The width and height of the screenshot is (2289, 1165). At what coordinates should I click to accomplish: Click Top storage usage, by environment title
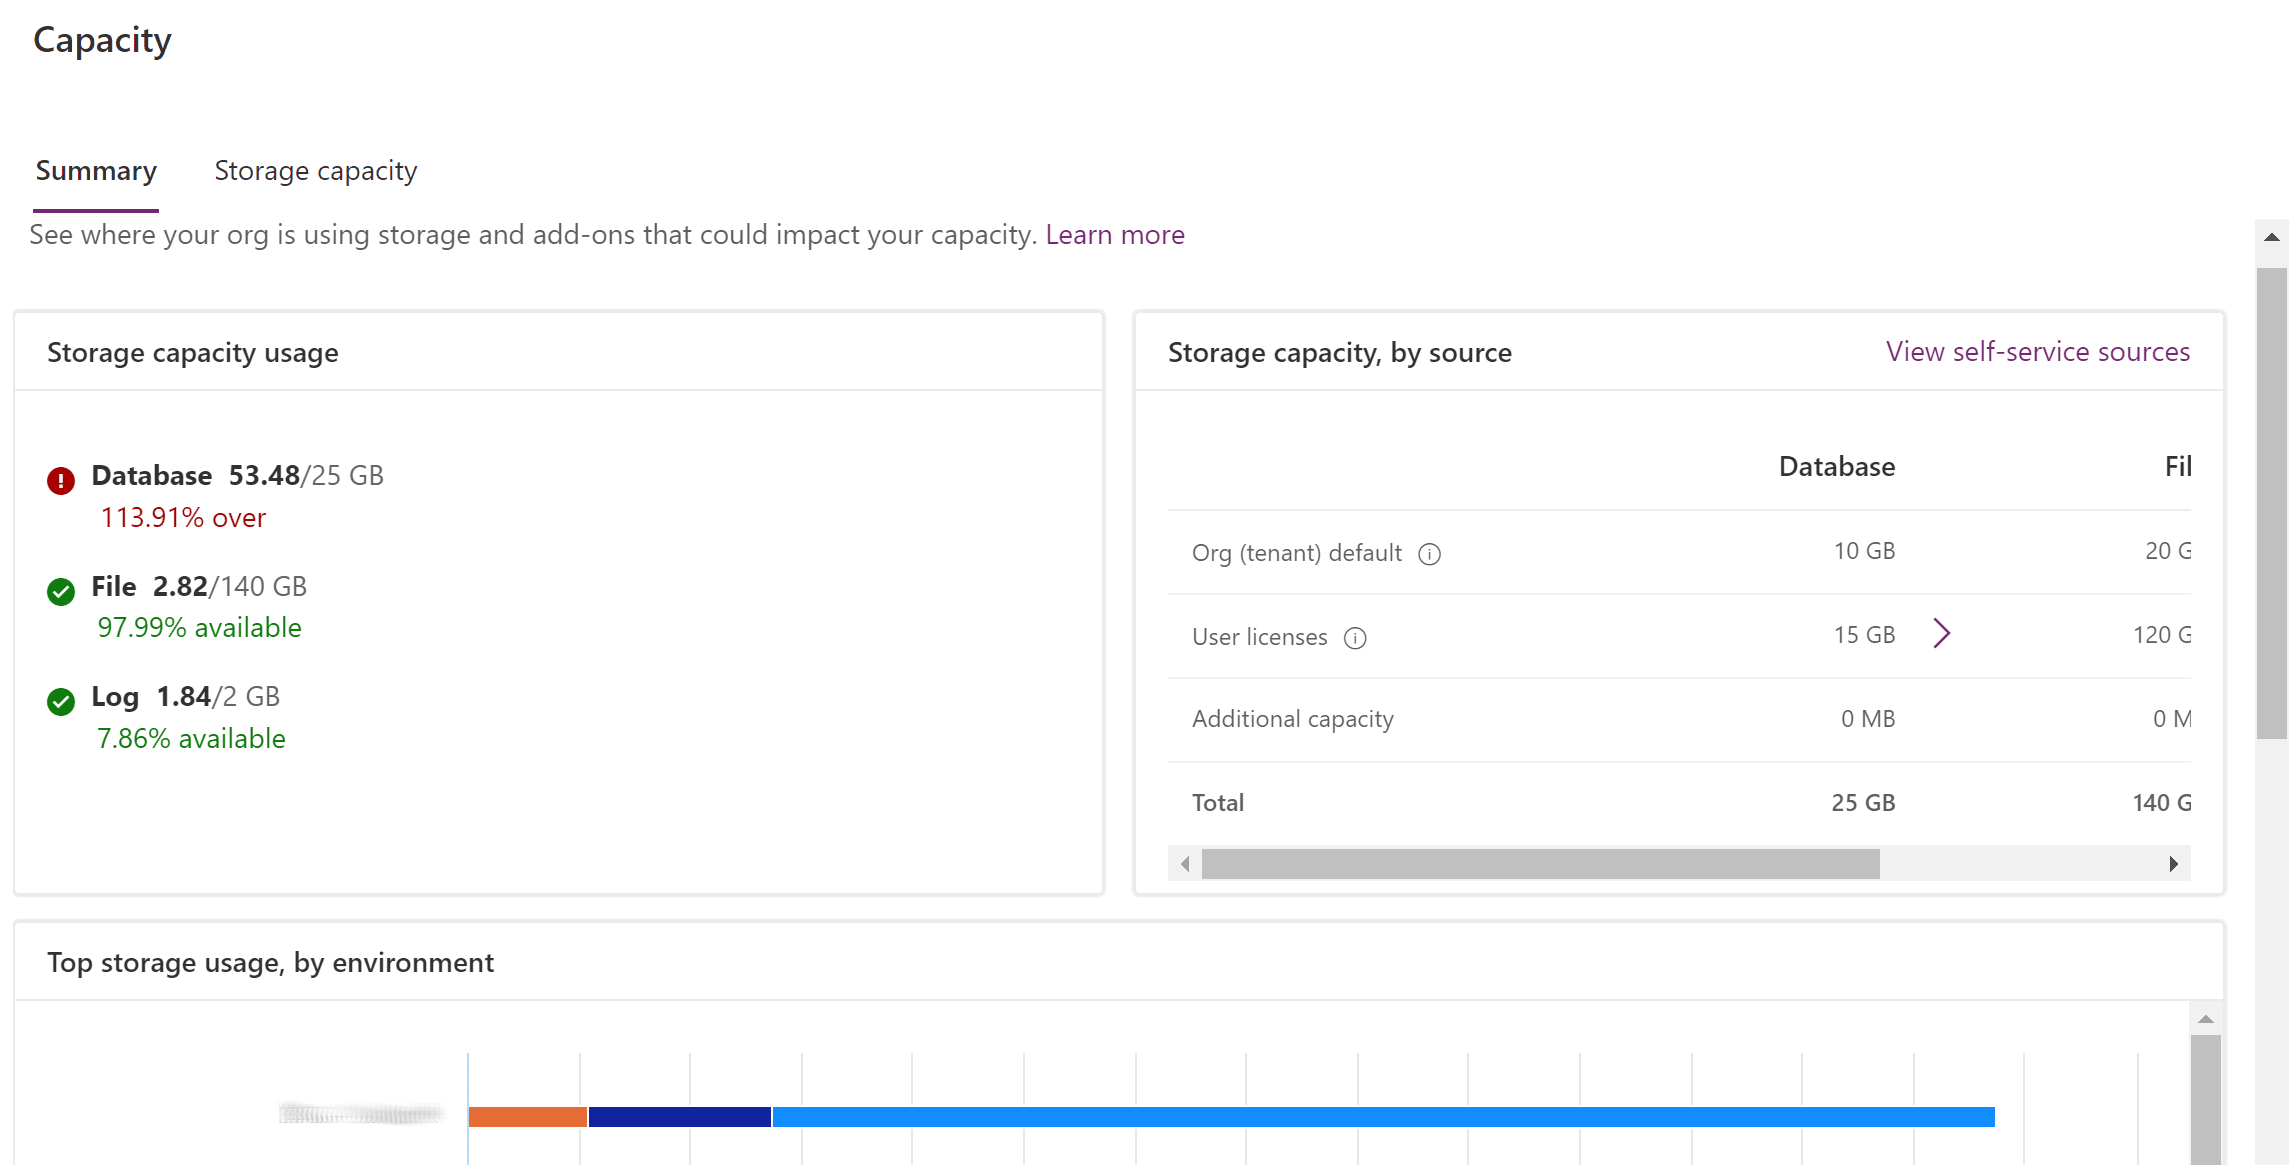point(270,963)
